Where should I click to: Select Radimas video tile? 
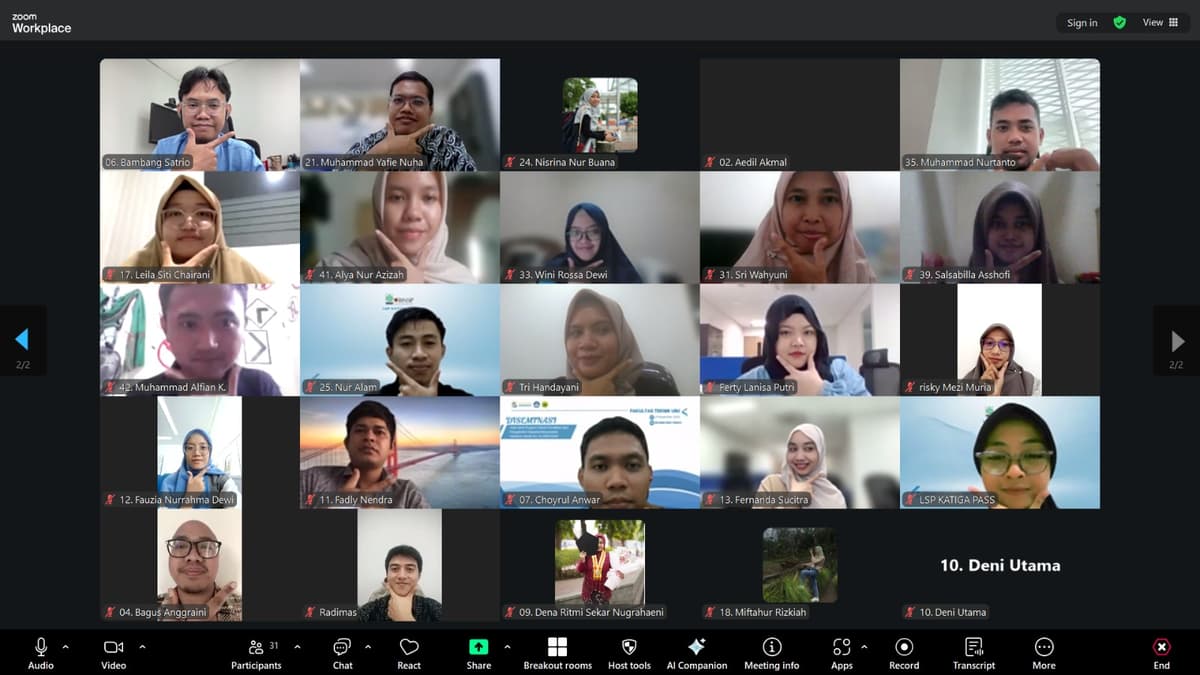(400, 565)
